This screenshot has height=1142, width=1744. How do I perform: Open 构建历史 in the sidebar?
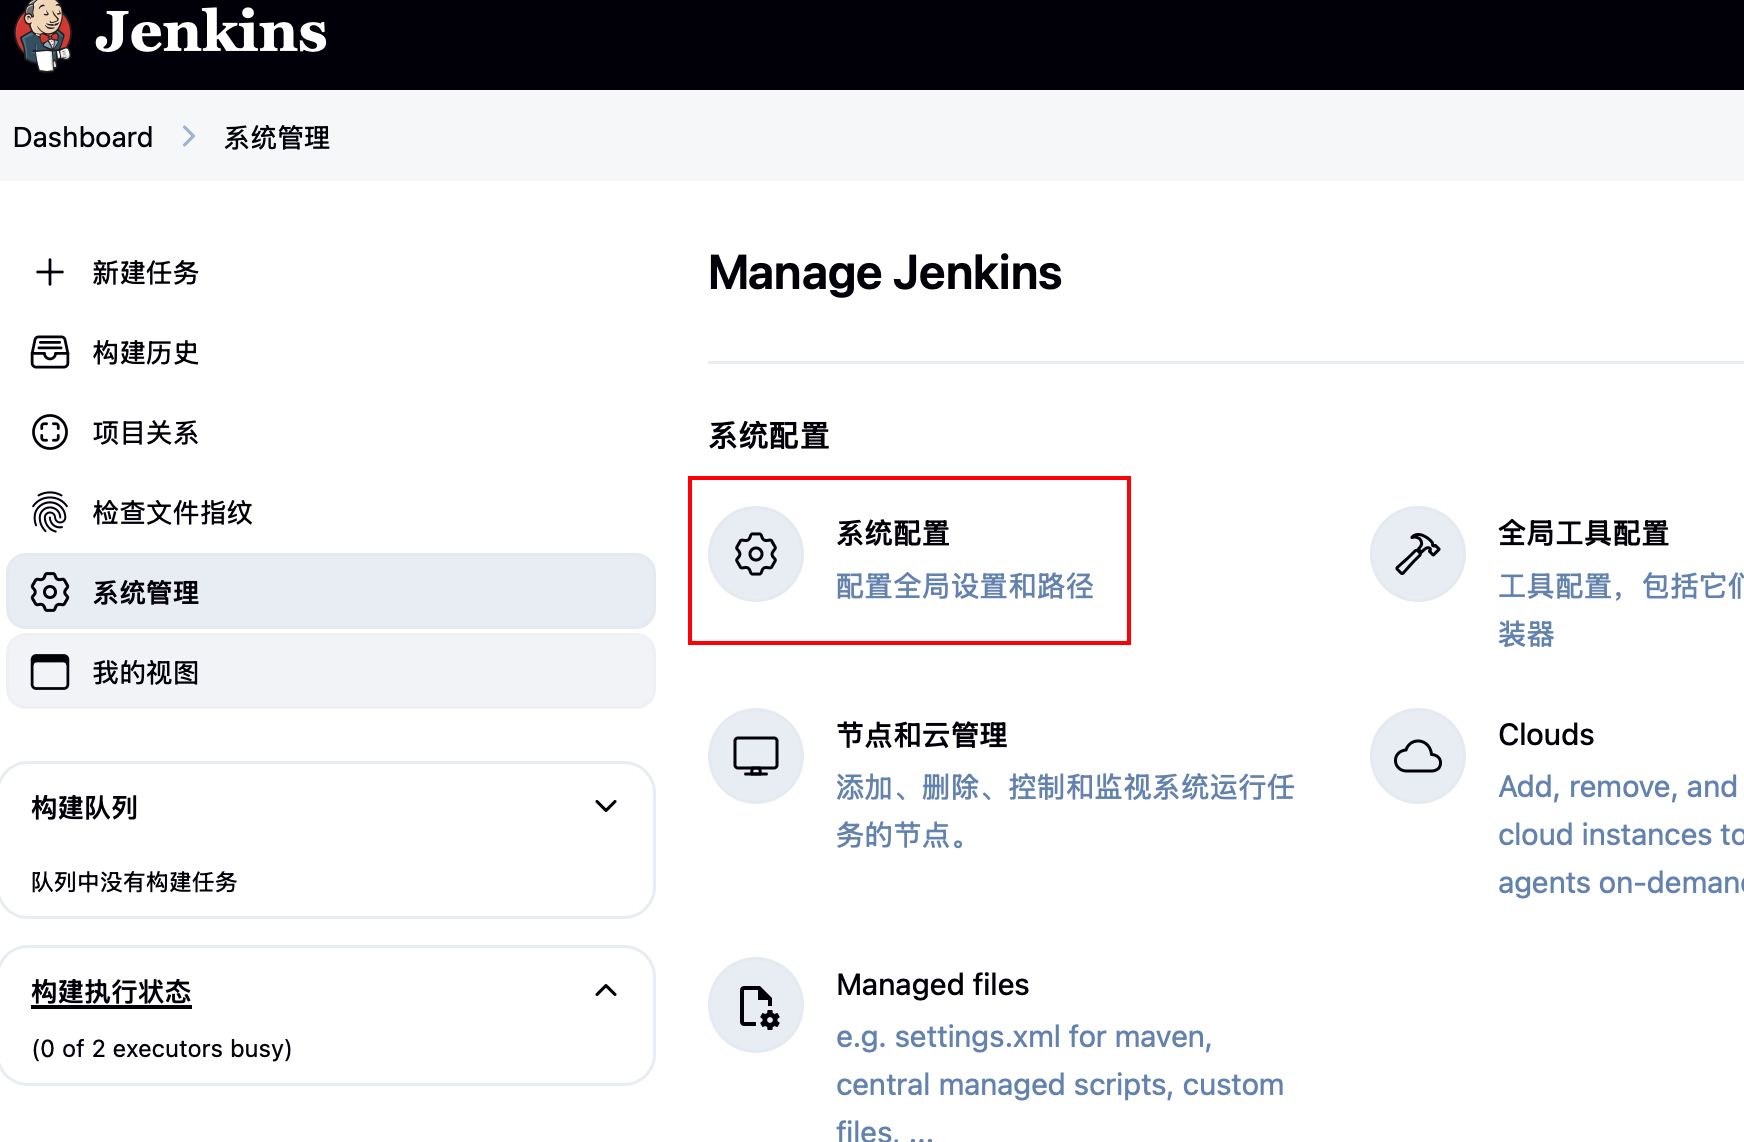pos(146,352)
